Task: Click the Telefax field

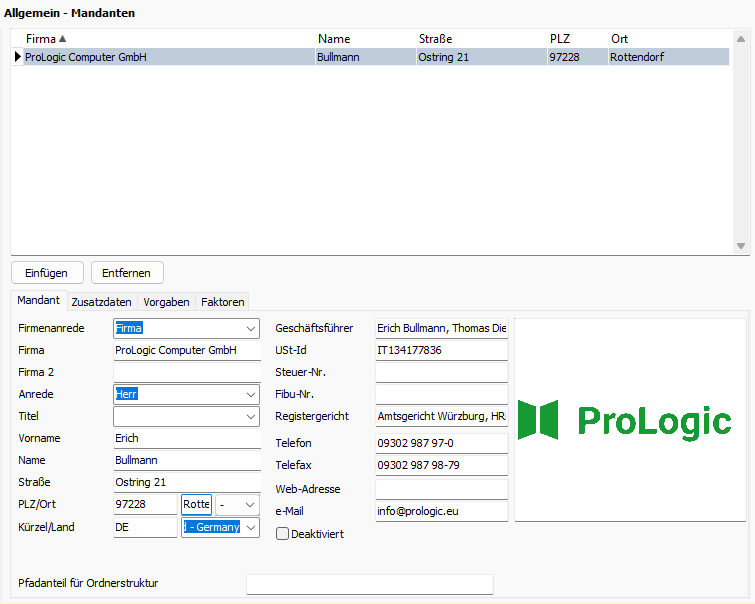Action: pyautogui.click(x=442, y=465)
